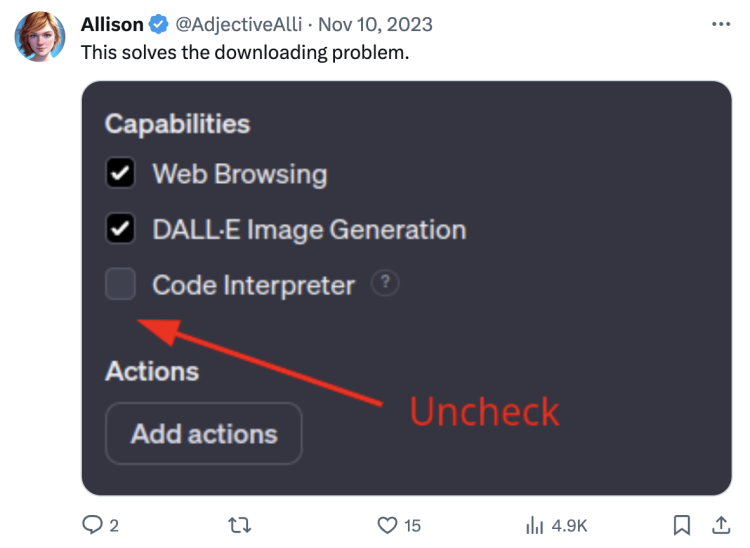Uncheck the Web Browsing checkbox
Screen dimensions: 750x548
coord(121,174)
